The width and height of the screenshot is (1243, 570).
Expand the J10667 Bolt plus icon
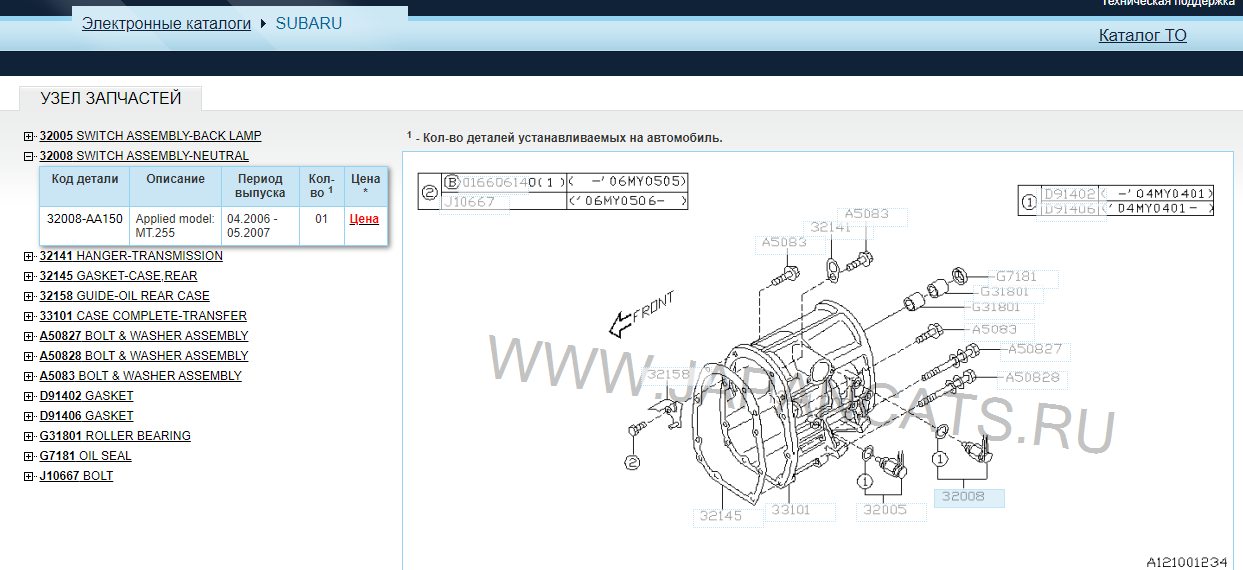coord(29,476)
